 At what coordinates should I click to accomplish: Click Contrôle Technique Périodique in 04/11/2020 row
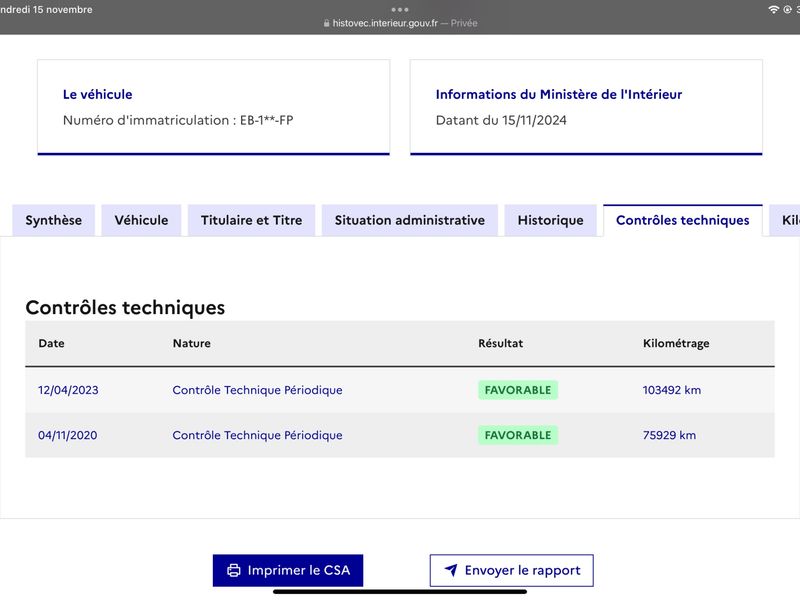pos(258,435)
